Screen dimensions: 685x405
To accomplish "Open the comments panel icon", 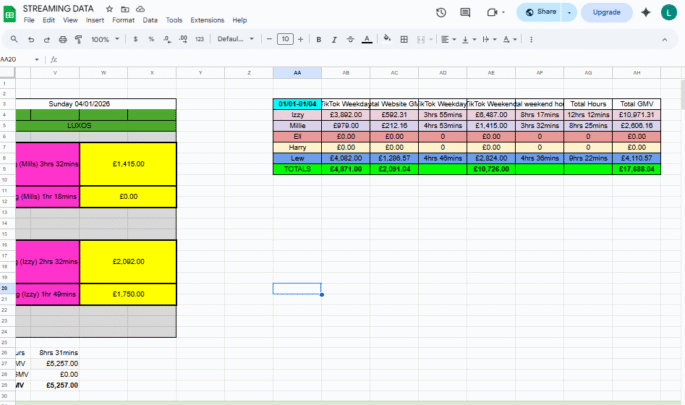I will coord(467,12).
